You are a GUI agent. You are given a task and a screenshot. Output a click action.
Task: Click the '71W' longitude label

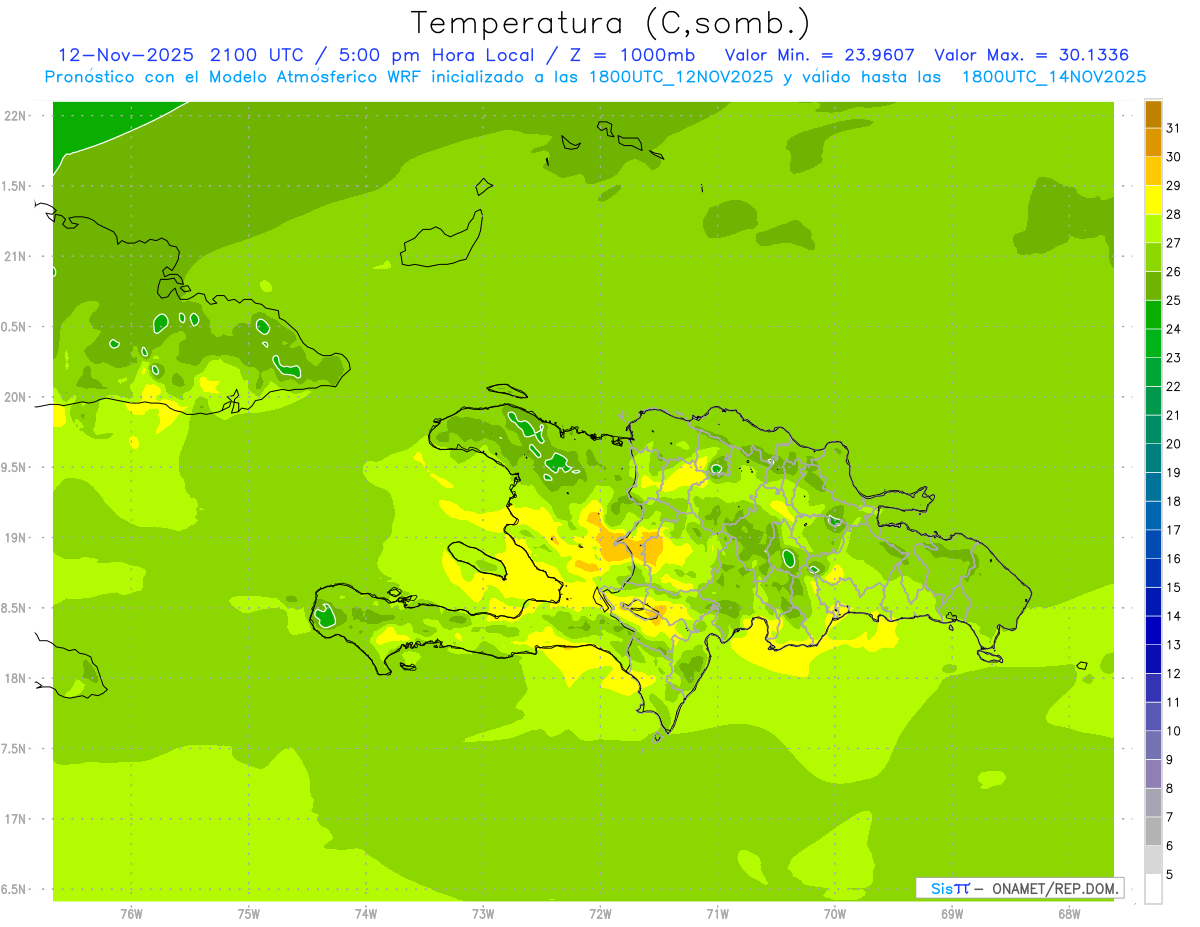(717, 913)
